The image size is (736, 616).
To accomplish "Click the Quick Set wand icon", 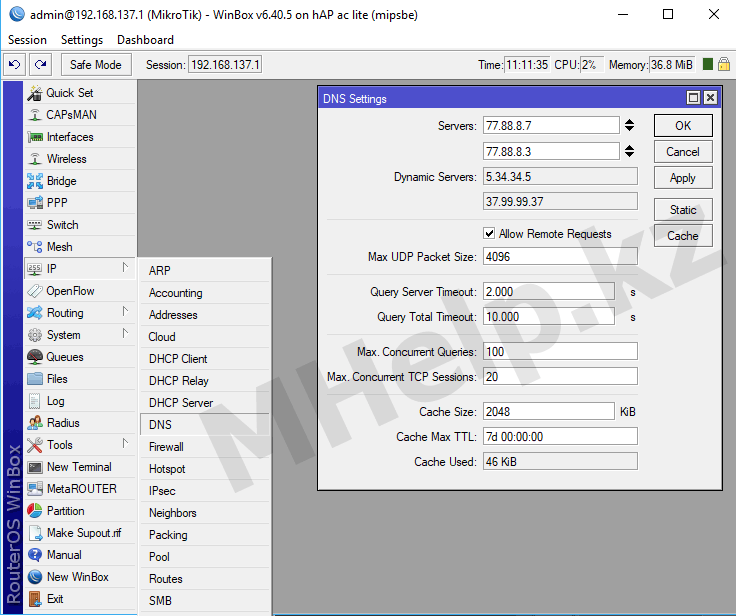I will 35,93.
